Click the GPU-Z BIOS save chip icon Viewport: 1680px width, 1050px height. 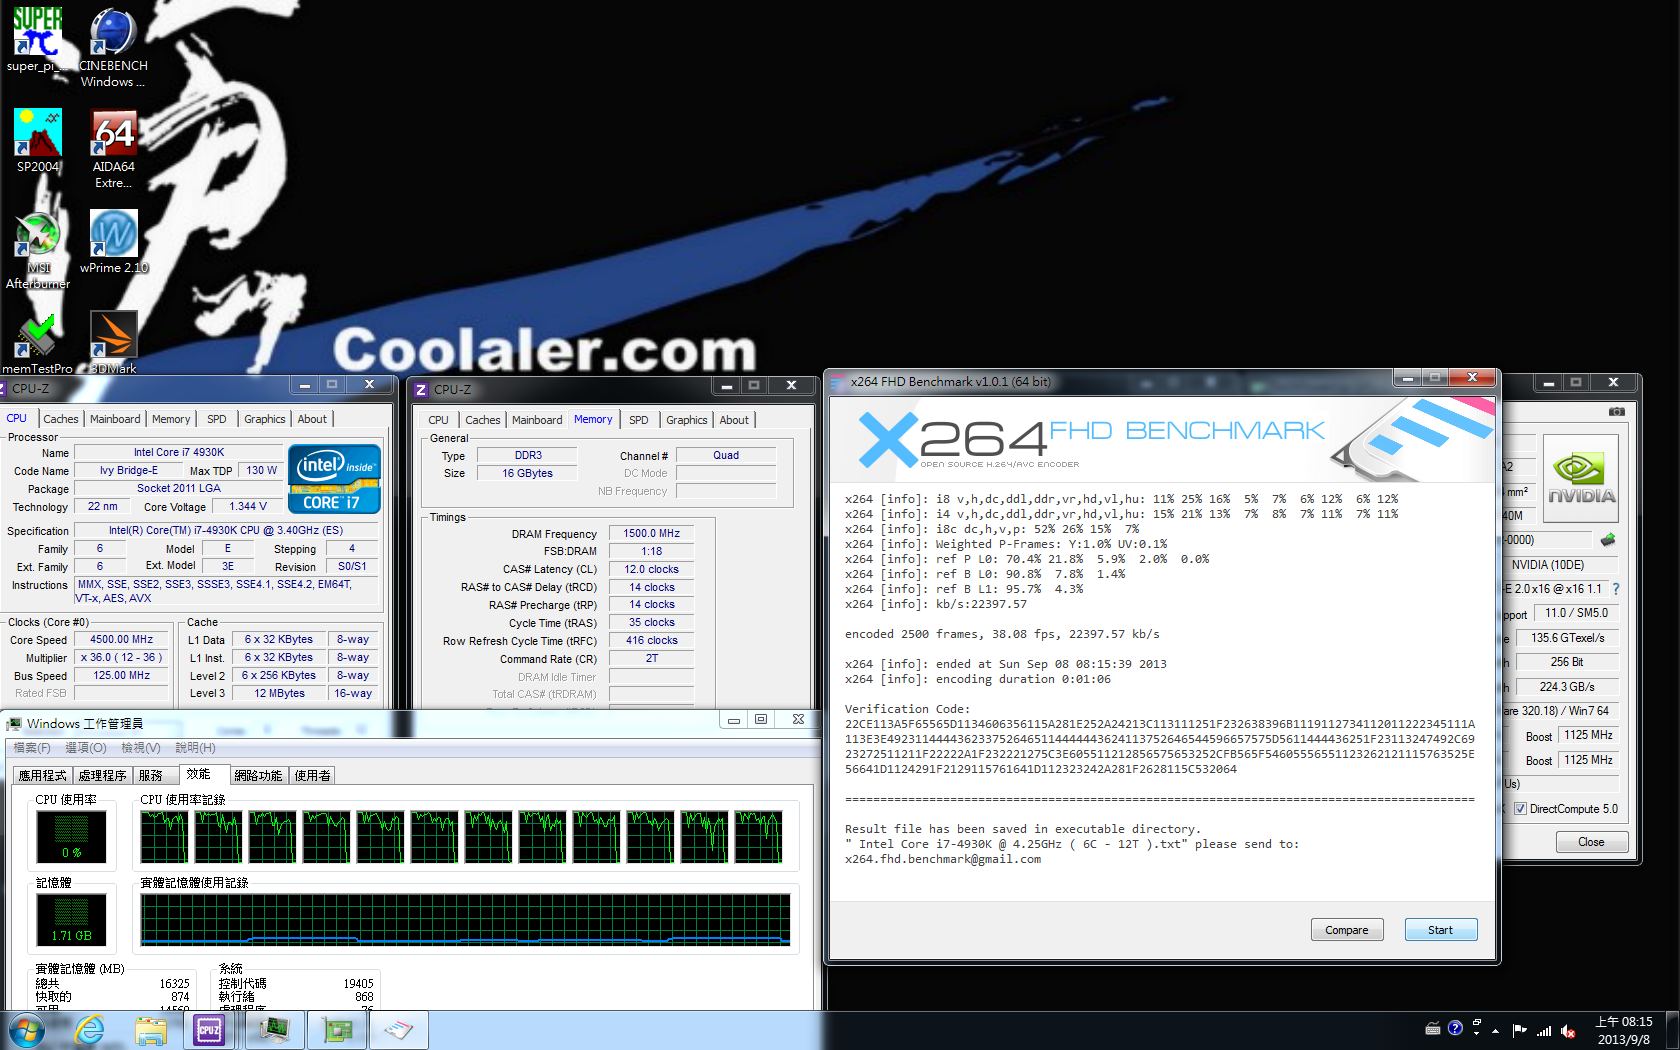pos(1608,540)
